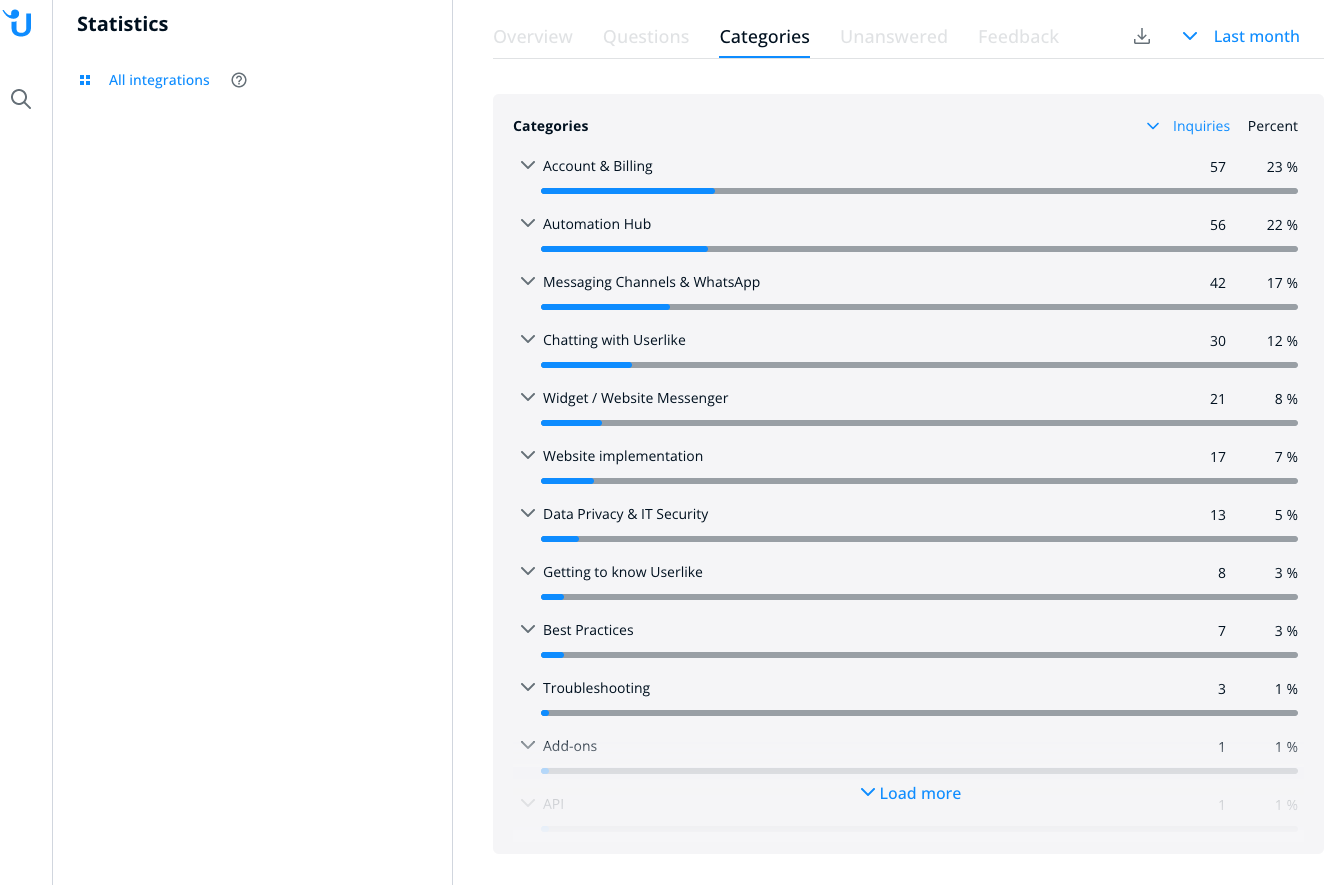Click the Getting to know Userlike label
Image resolution: width=1343 pixels, height=885 pixels.
point(622,572)
